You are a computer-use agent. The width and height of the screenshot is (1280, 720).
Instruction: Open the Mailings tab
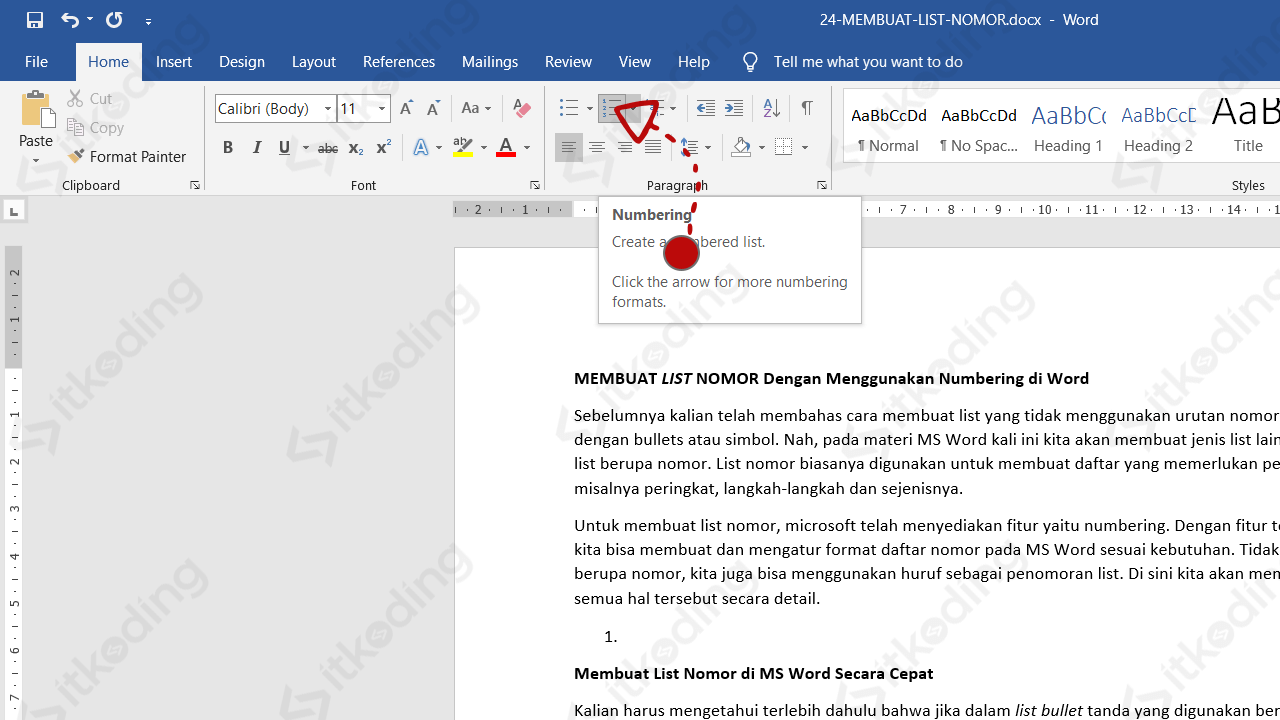pyautogui.click(x=490, y=62)
